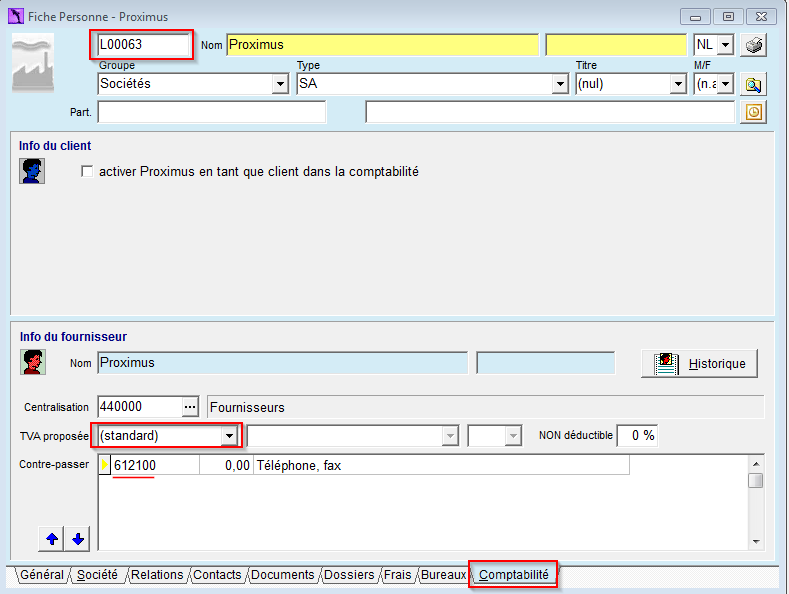The height and width of the screenshot is (594, 789).
Task: Select the Téléphone, fax description cell
Action: click(x=441, y=465)
